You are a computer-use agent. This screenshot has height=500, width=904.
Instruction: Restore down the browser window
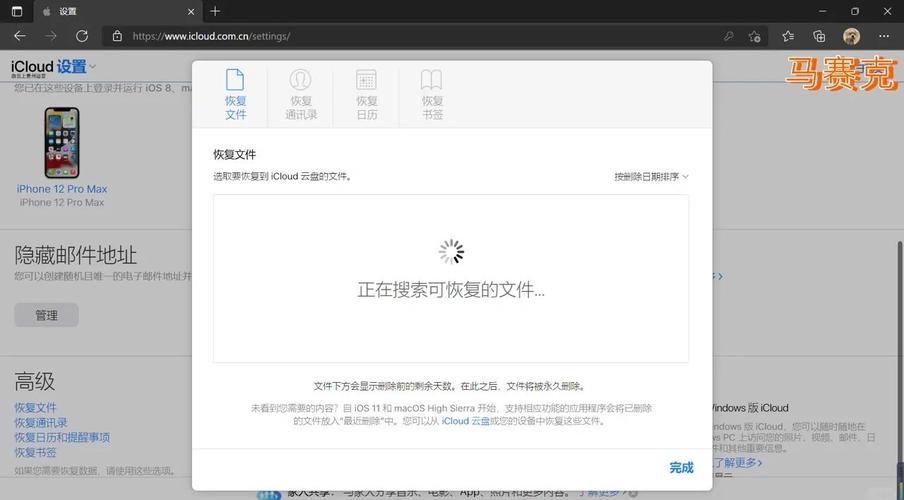coord(855,11)
